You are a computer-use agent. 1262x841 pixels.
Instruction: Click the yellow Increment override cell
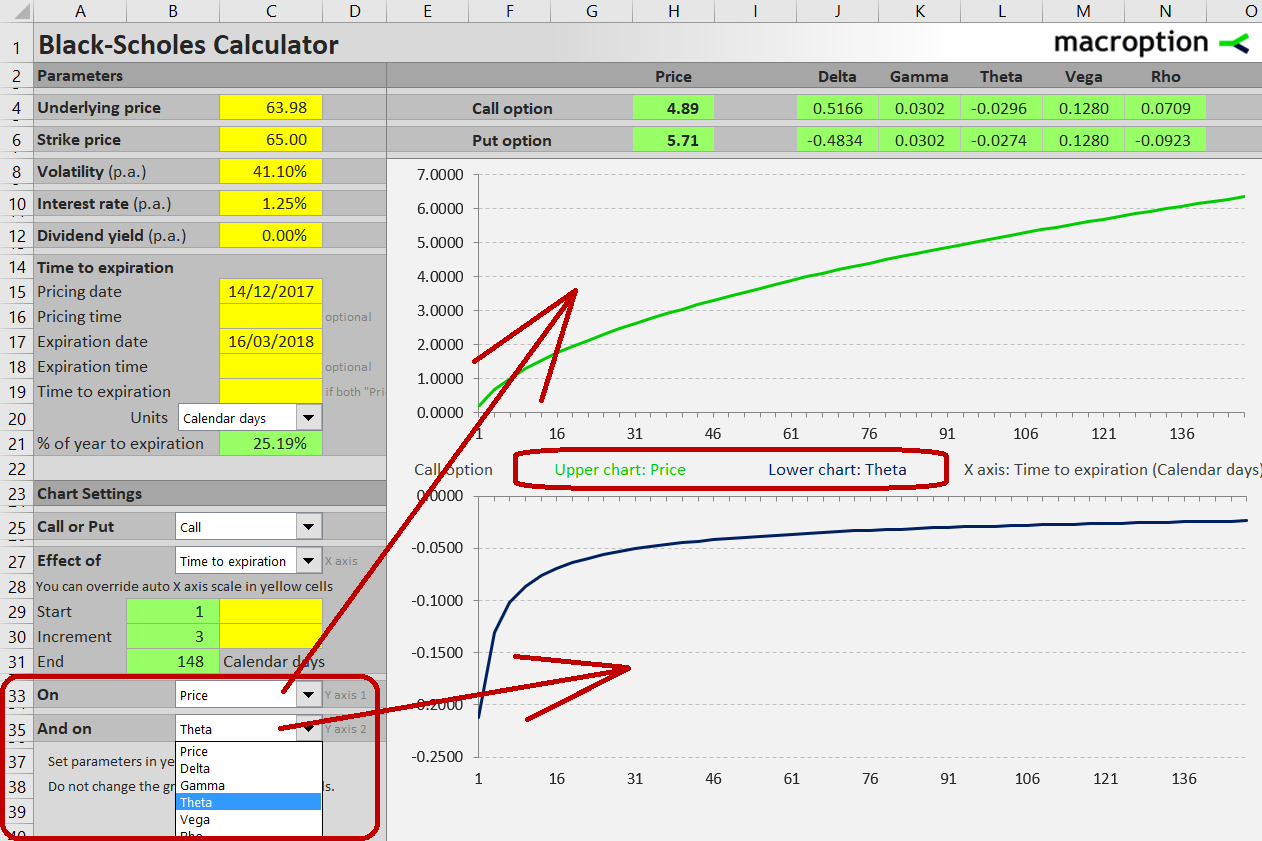tap(271, 637)
